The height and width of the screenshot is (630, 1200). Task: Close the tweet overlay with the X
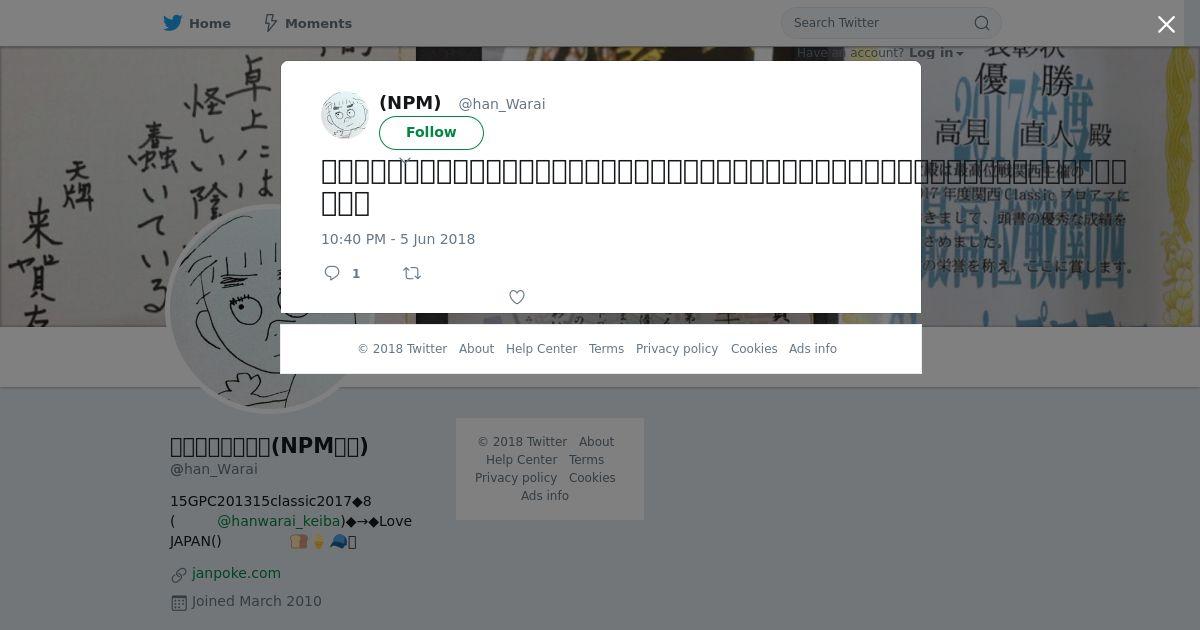click(1166, 25)
